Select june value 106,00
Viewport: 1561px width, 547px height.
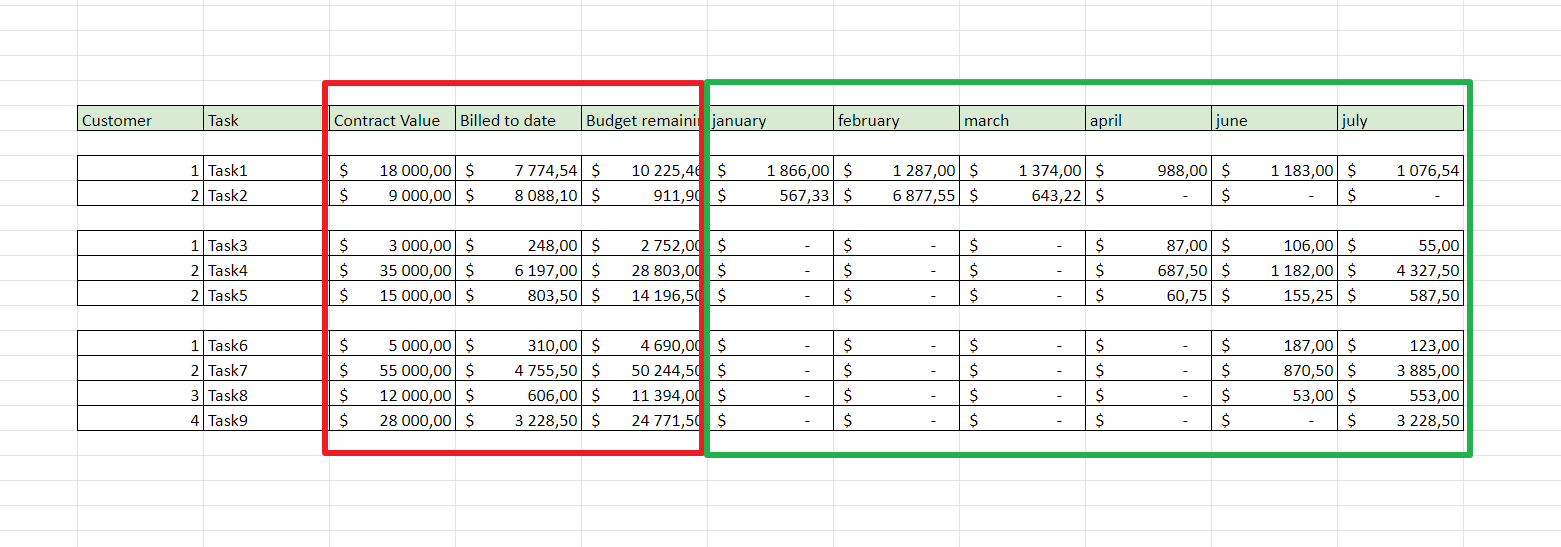point(1275,244)
